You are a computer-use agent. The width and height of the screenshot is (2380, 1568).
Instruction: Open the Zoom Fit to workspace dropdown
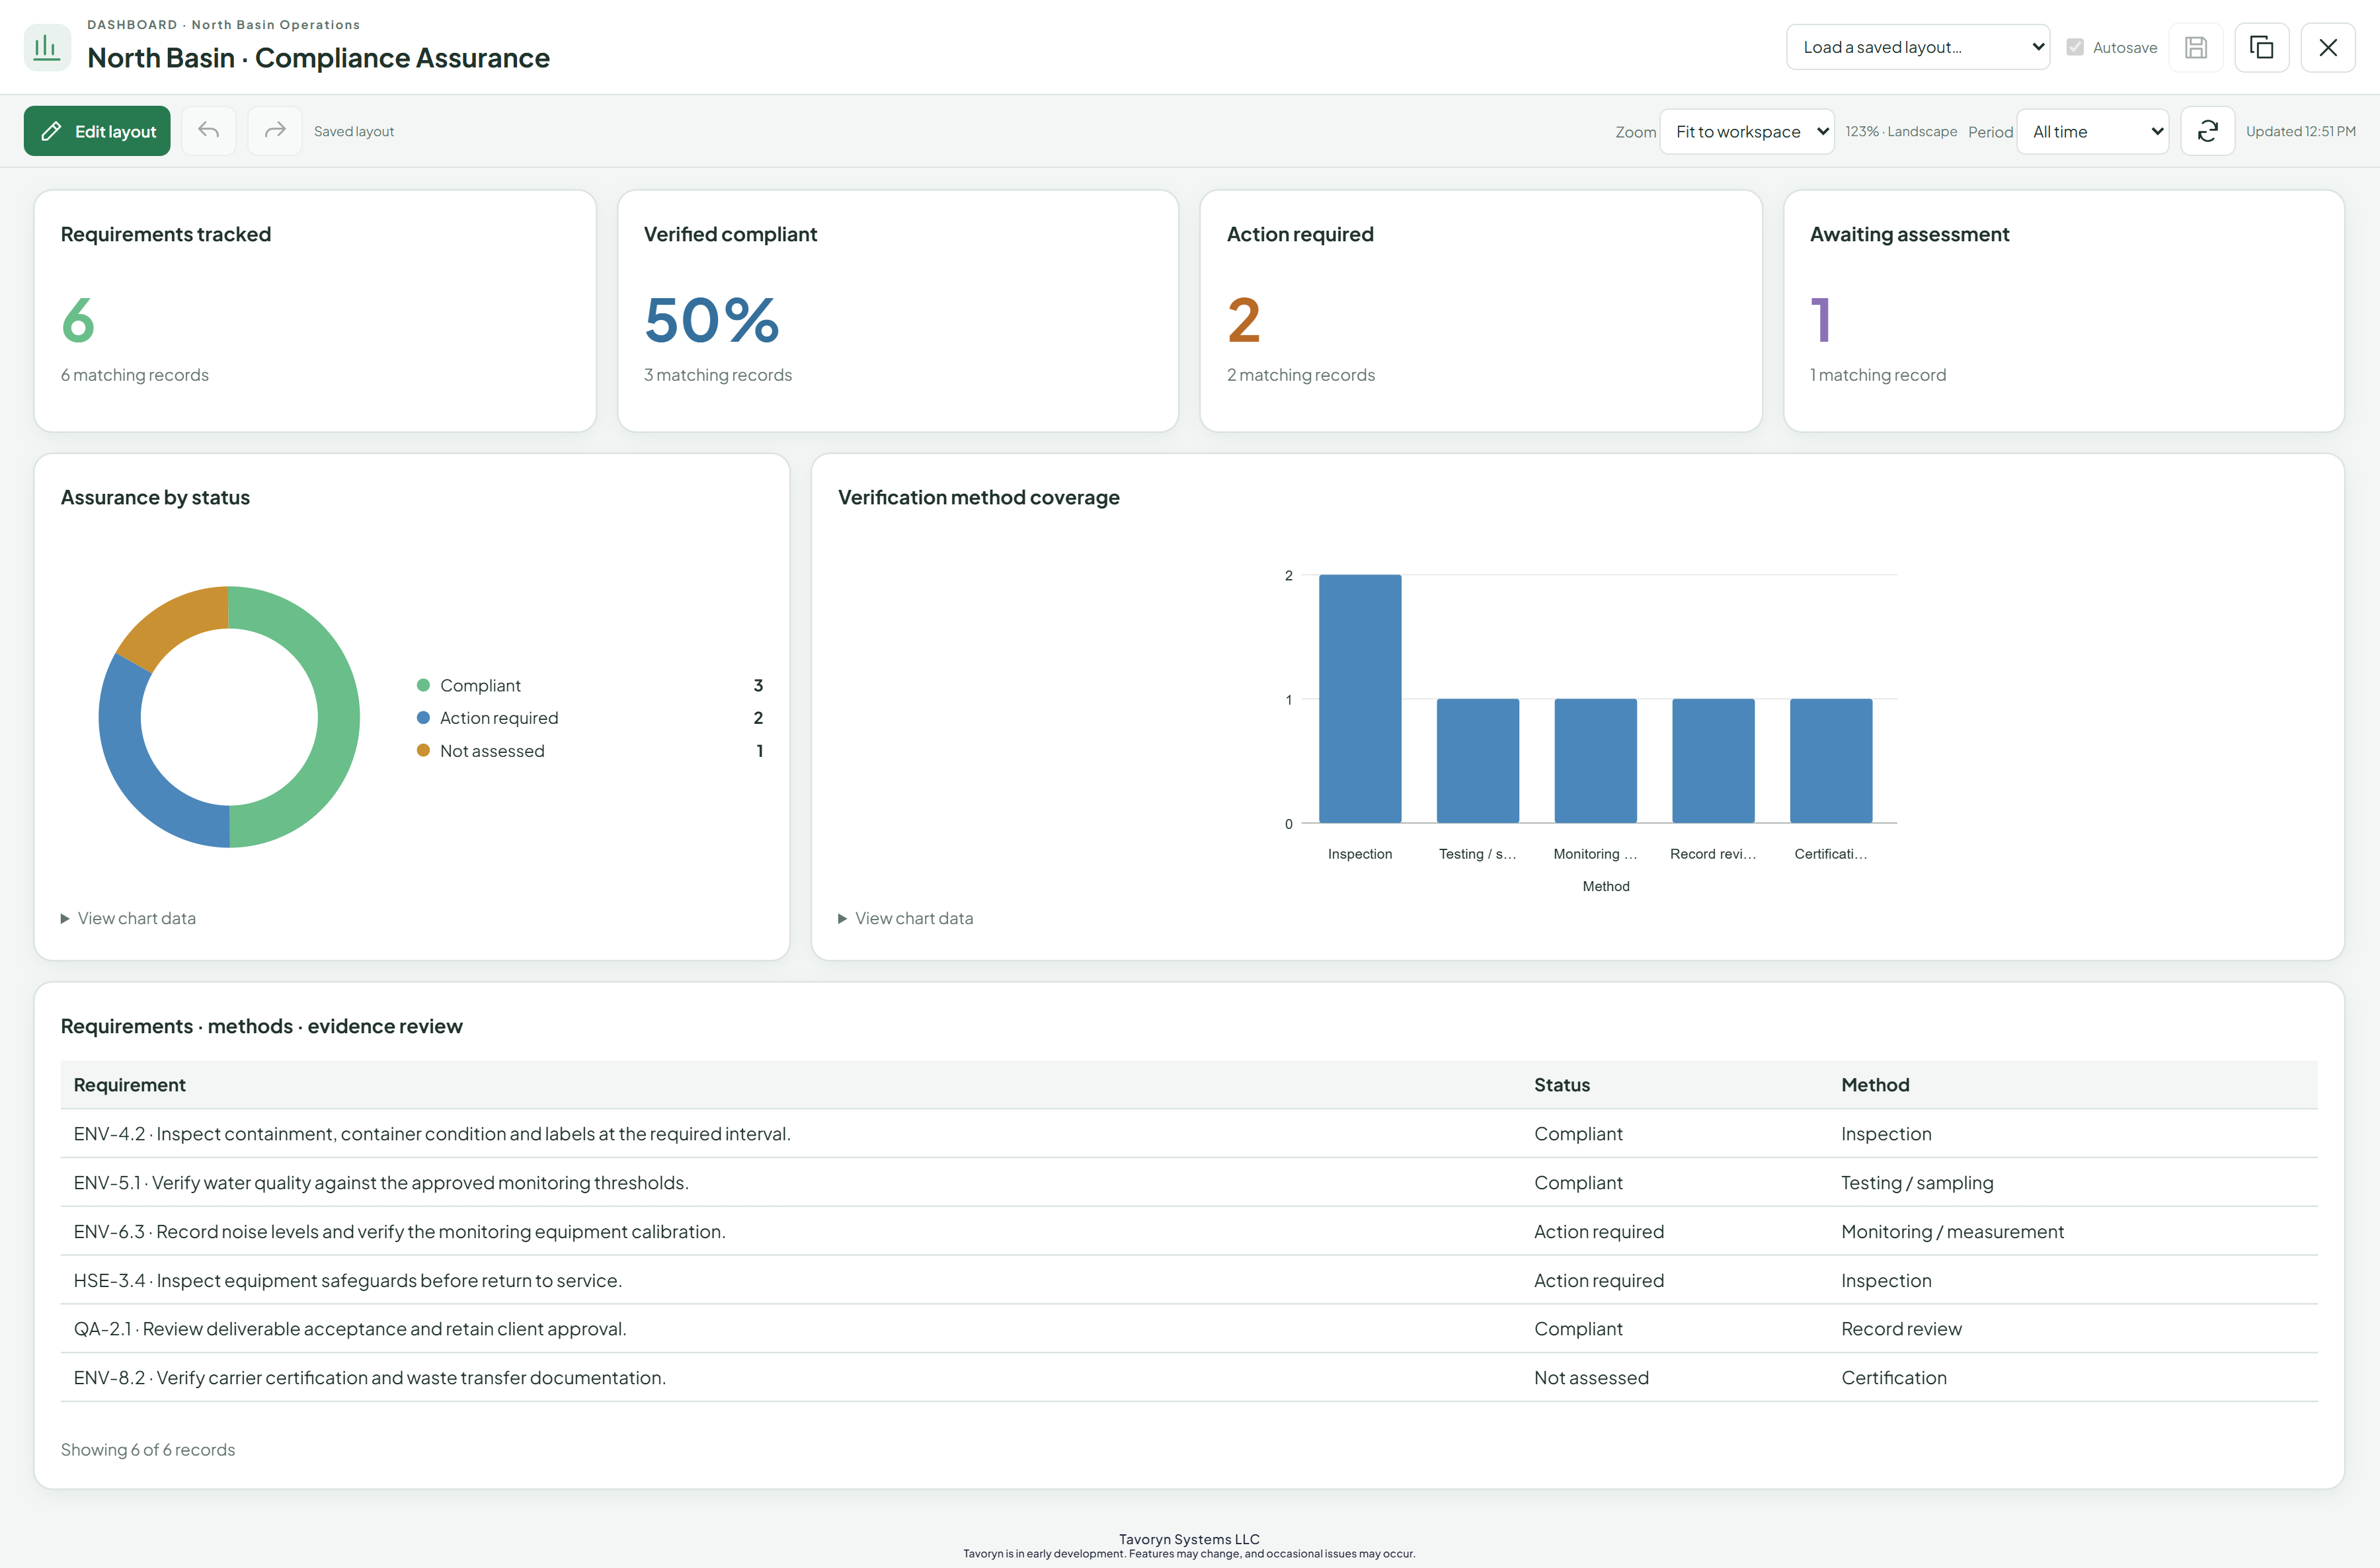coord(1746,131)
